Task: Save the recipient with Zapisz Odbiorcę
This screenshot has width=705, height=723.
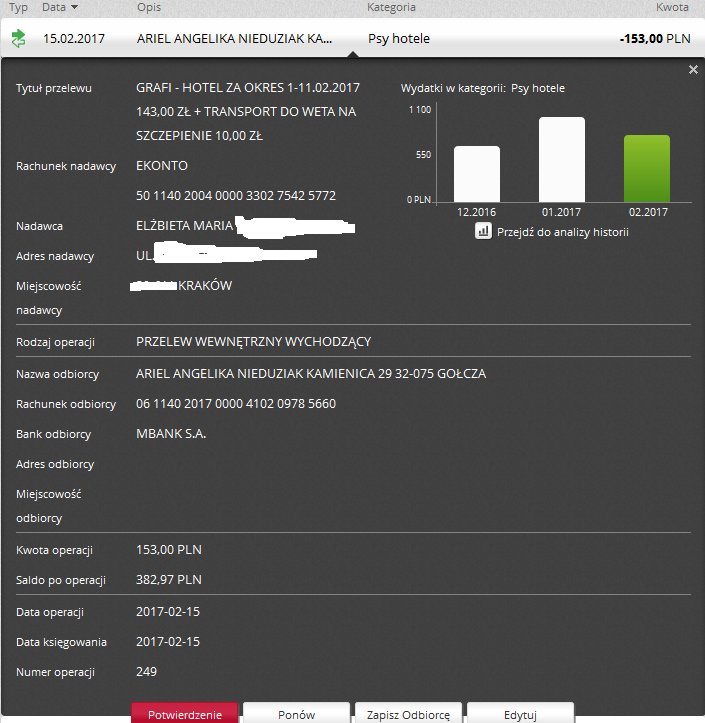Action: click(x=408, y=714)
